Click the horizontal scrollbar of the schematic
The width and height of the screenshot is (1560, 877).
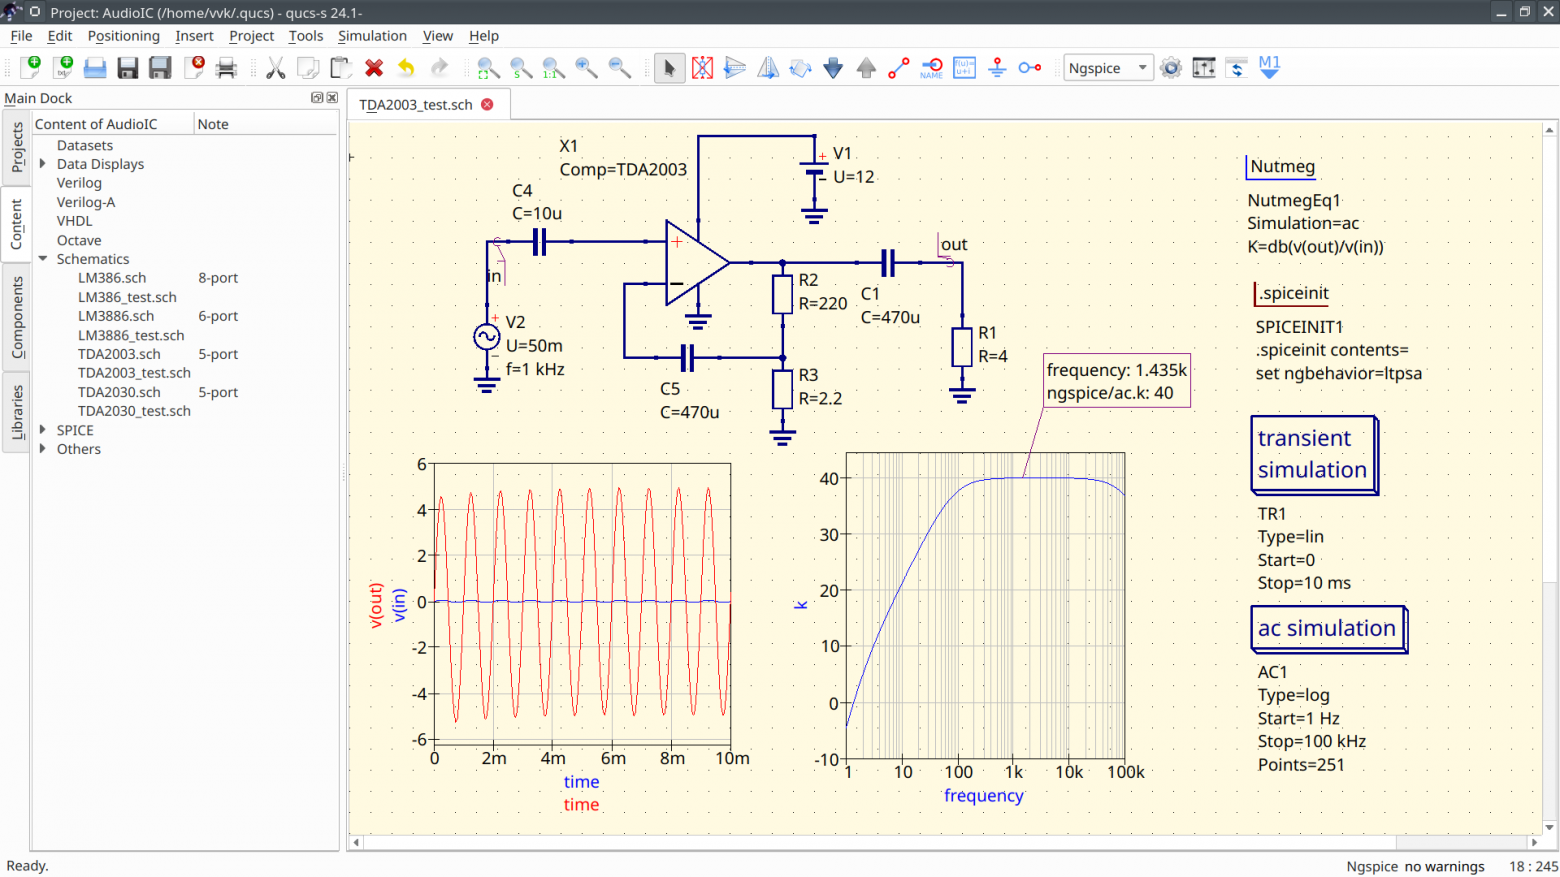click(x=945, y=843)
